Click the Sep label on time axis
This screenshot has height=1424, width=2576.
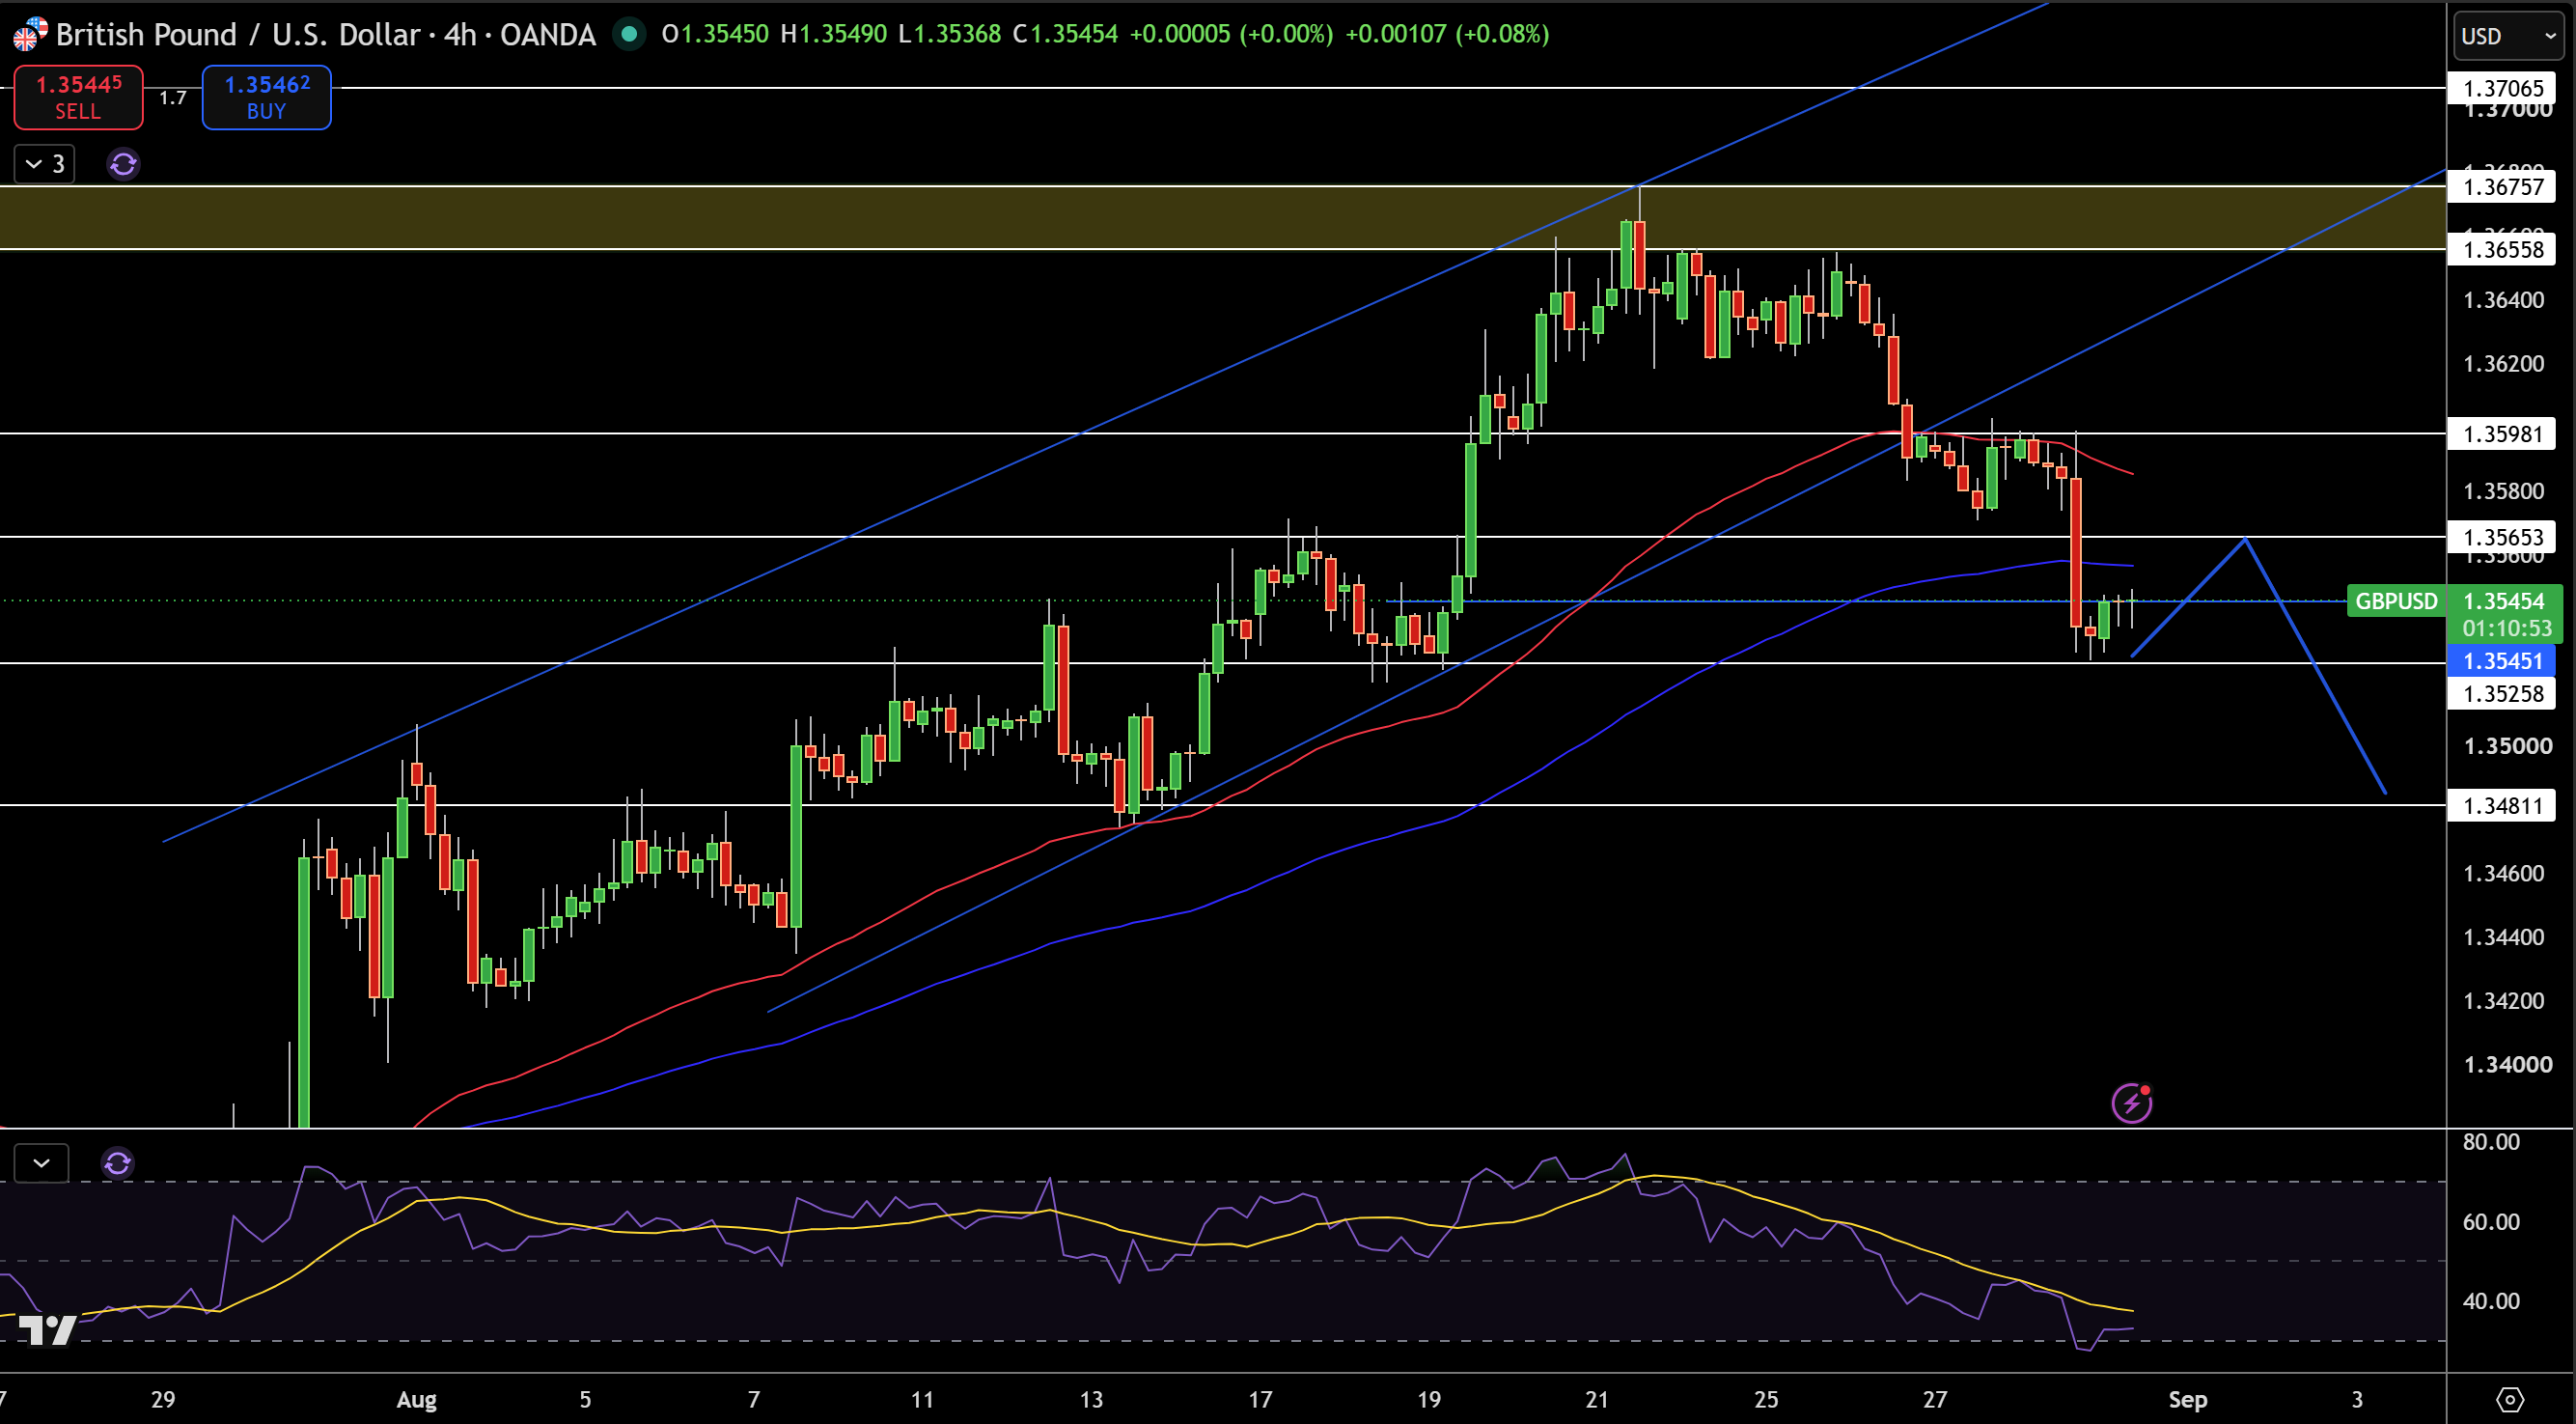(x=2187, y=1399)
